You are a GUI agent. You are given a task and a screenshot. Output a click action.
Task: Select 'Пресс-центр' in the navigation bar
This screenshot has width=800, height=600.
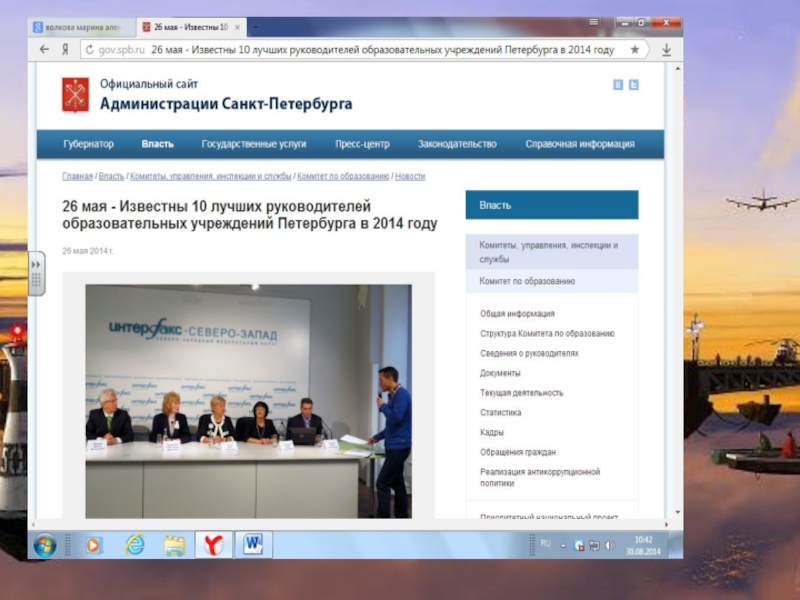pyautogui.click(x=362, y=144)
